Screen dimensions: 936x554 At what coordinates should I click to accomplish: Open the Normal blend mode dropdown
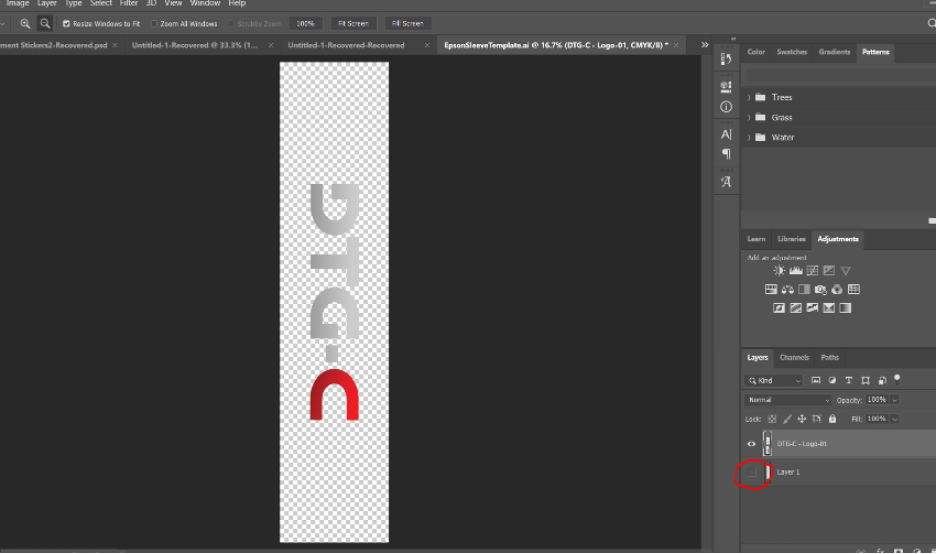[788, 400]
